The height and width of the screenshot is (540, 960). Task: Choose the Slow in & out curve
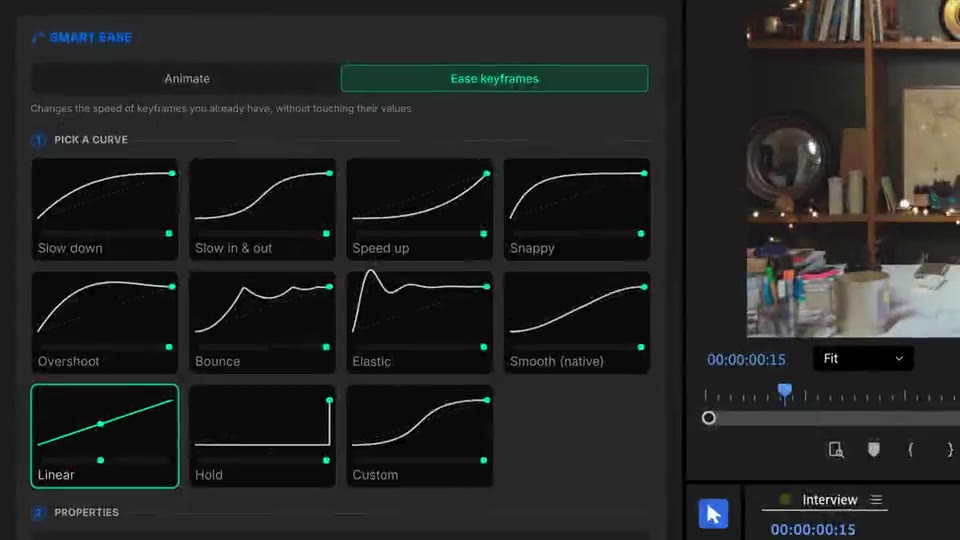click(x=262, y=209)
